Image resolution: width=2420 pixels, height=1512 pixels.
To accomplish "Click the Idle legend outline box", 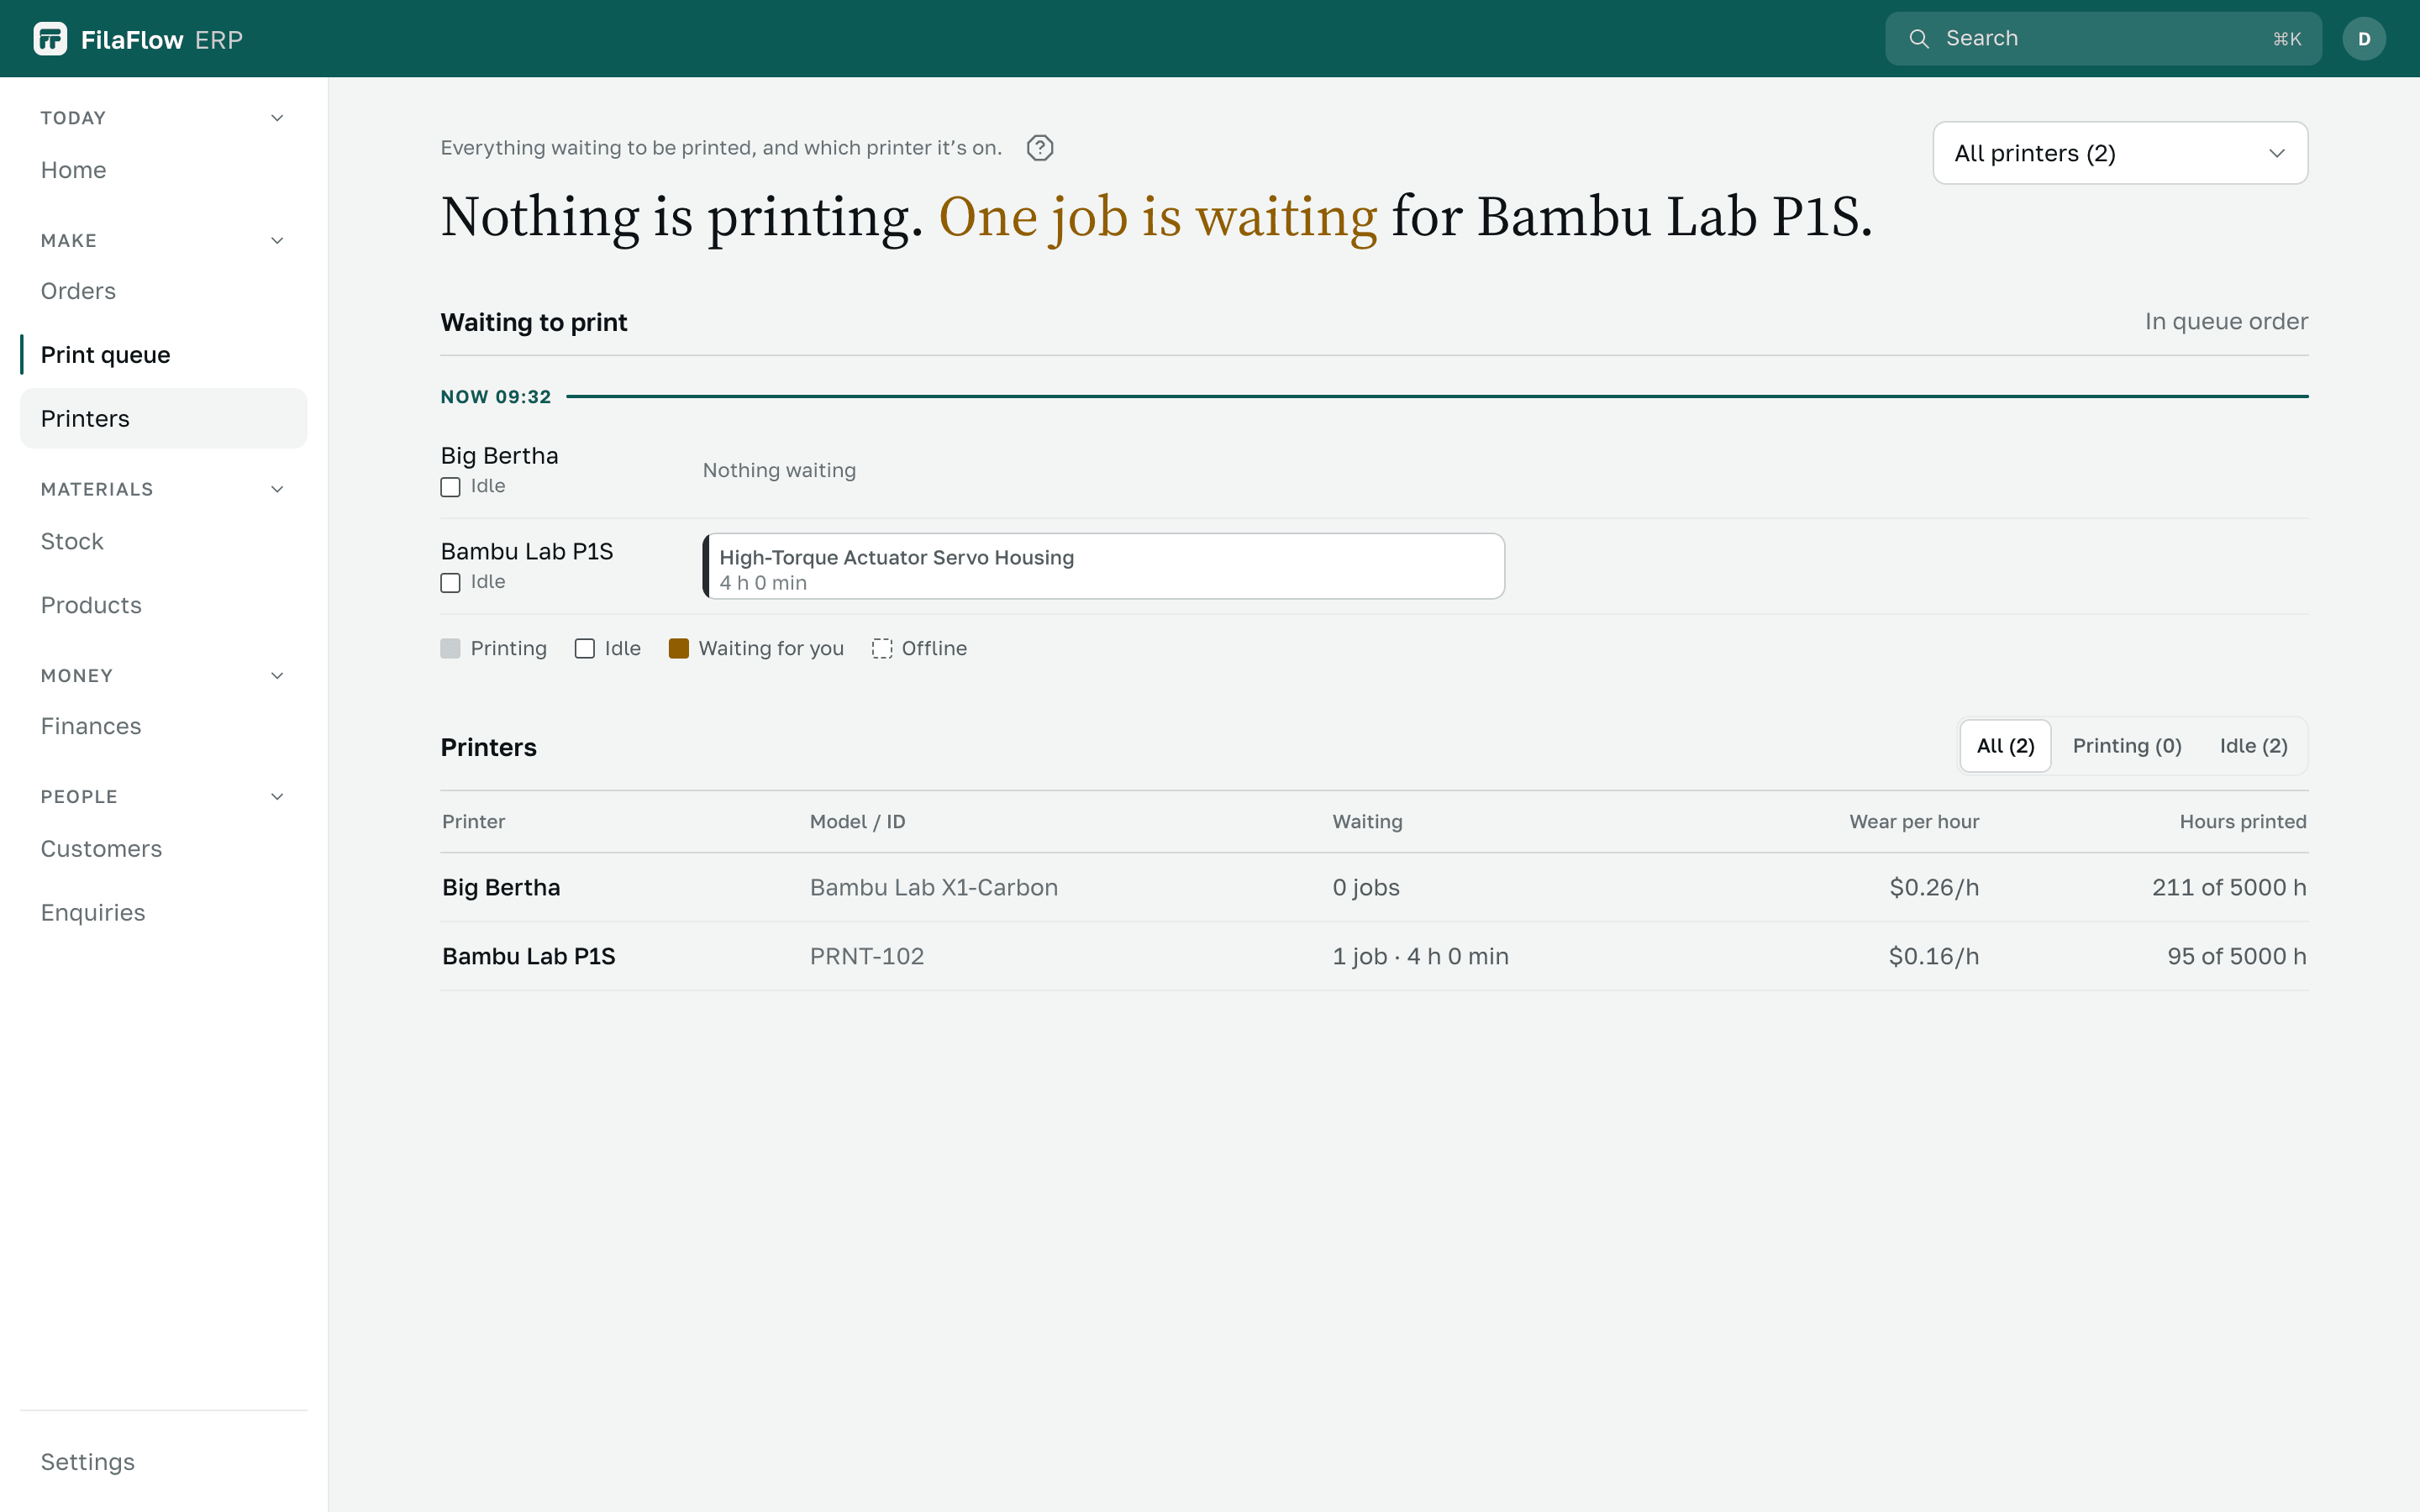I will [x=585, y=649].
